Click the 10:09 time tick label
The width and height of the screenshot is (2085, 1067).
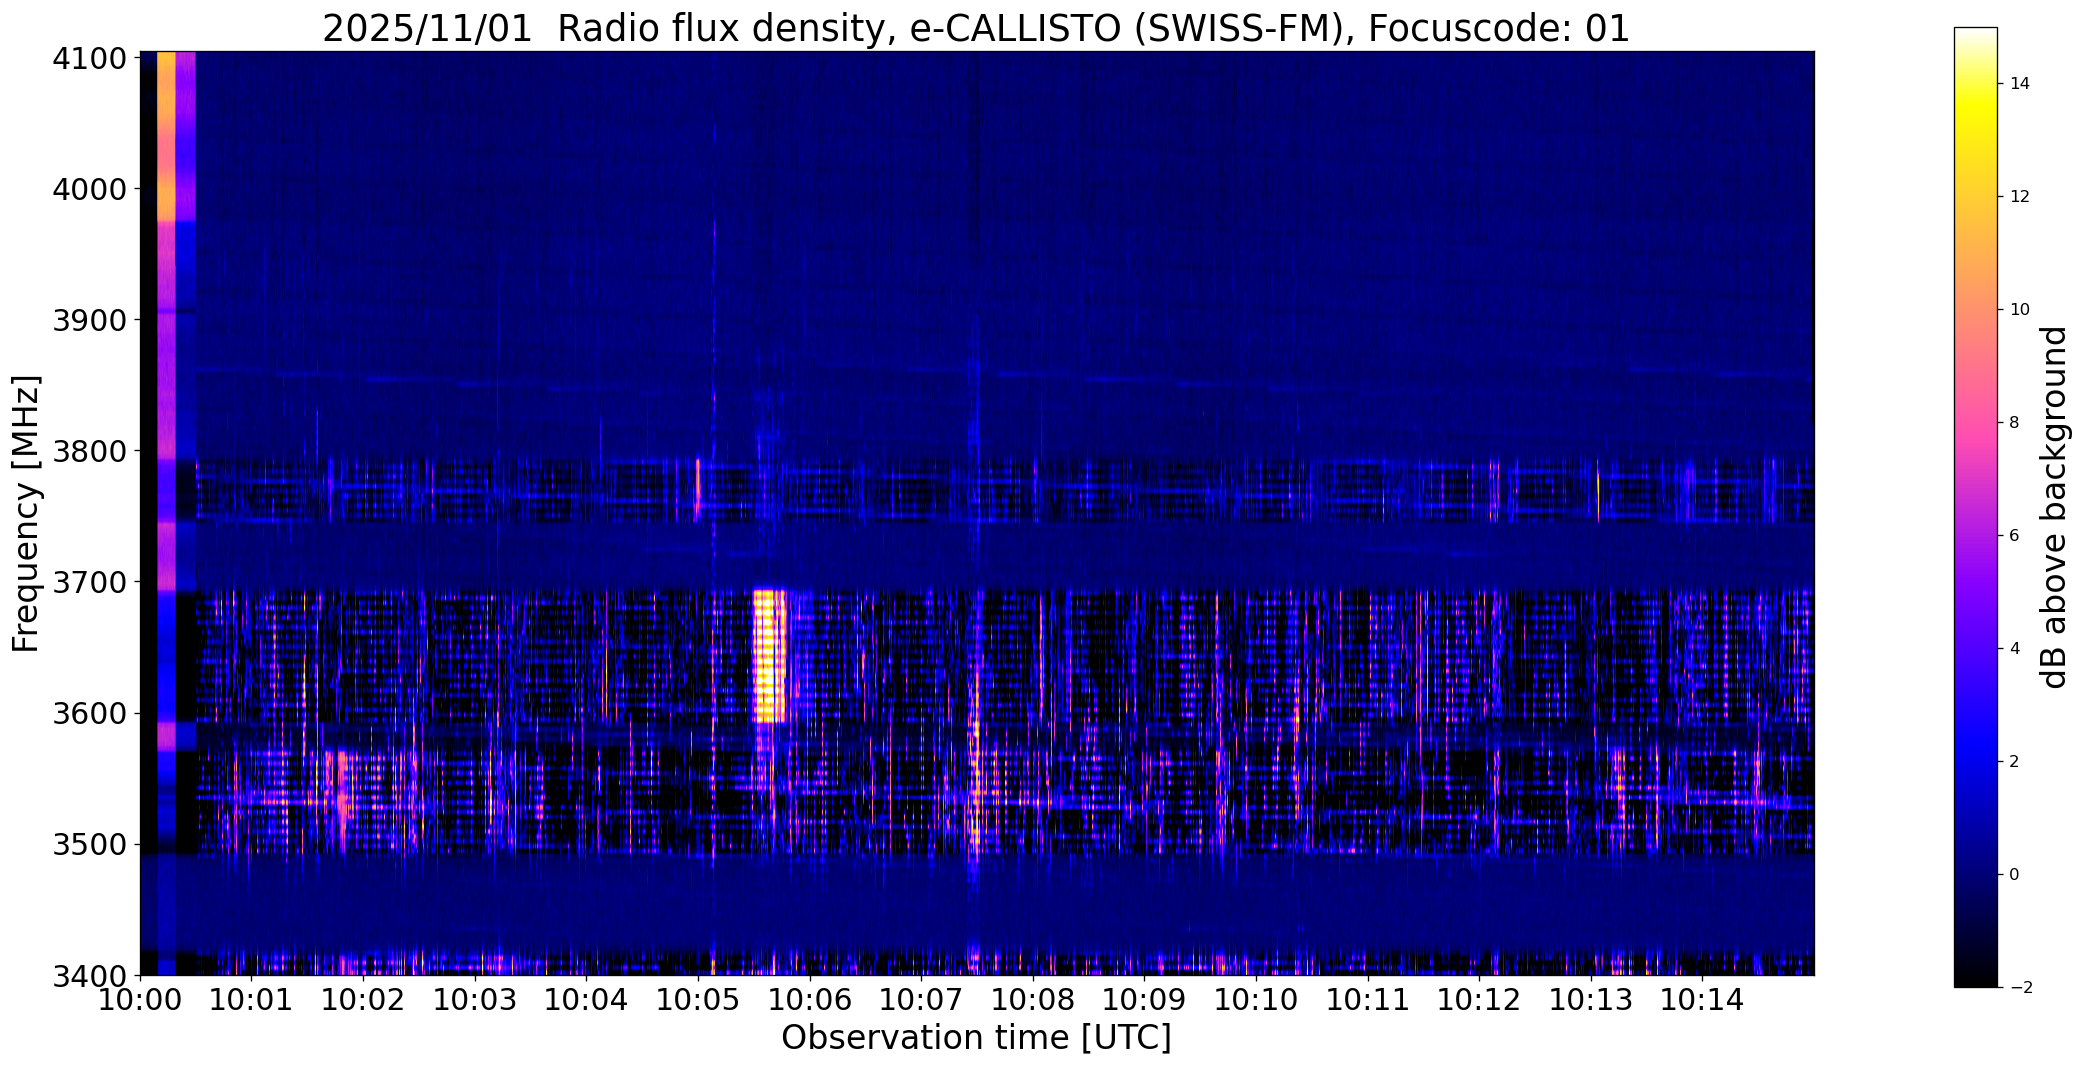[x=1145, y=1000]
